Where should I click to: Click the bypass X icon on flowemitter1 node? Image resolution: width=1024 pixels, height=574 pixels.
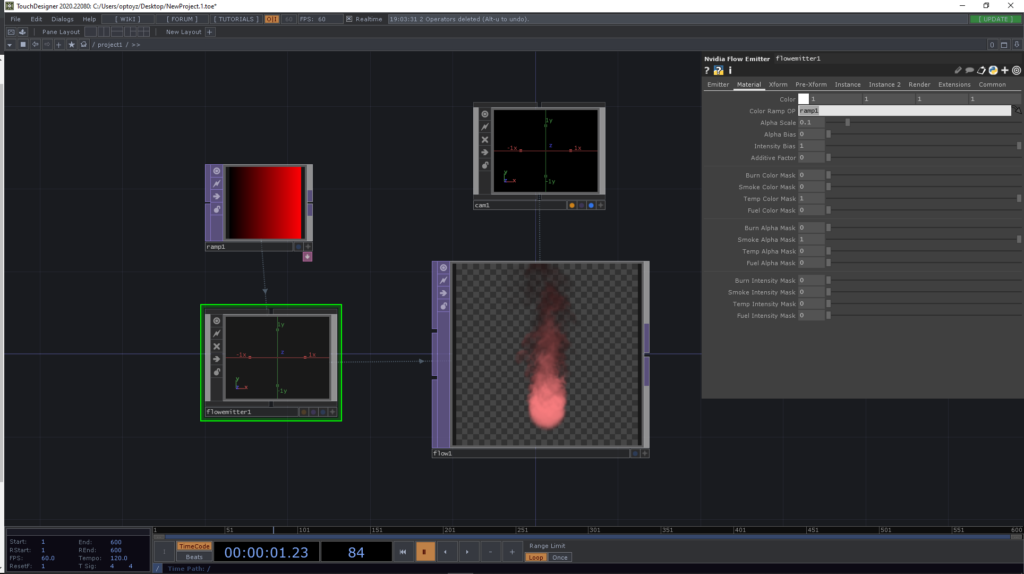tap(216, 346)
